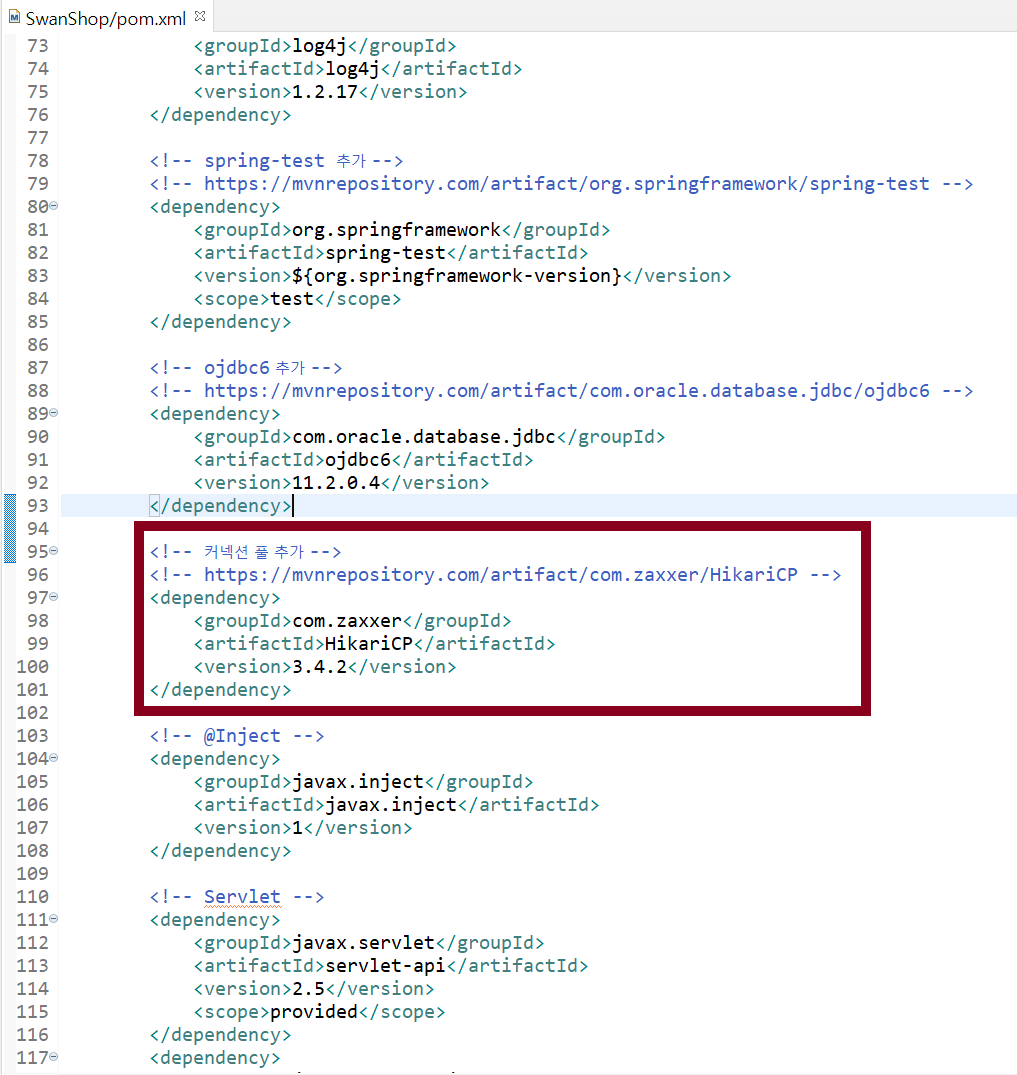This screenshot has width=1017, height=1075.
Task: Click the spring-test mvnrepository URL comment
Action: (x=561, y=184)
